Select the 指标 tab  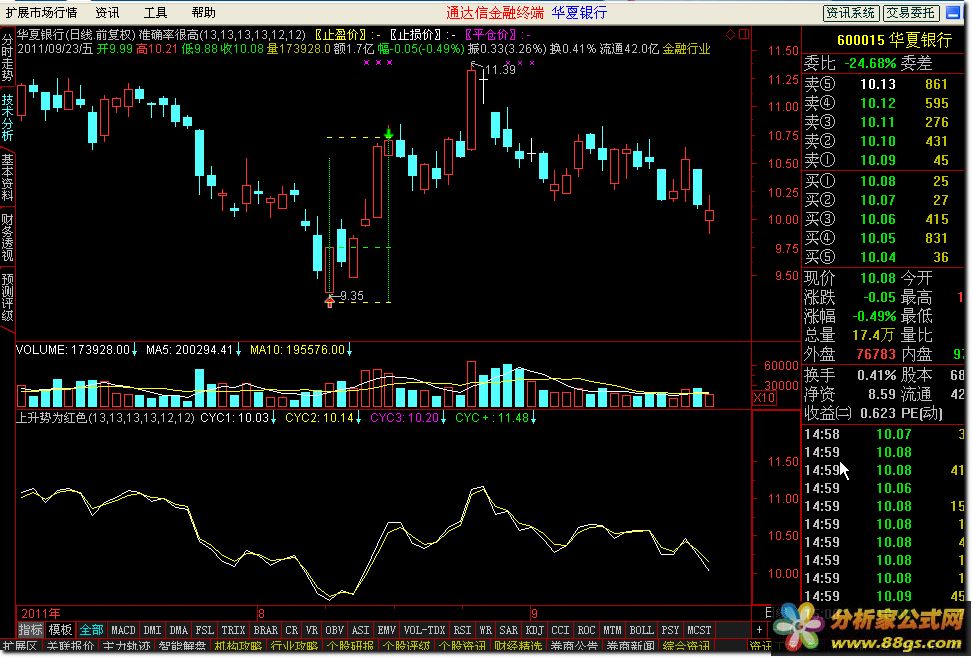(30, 630)
